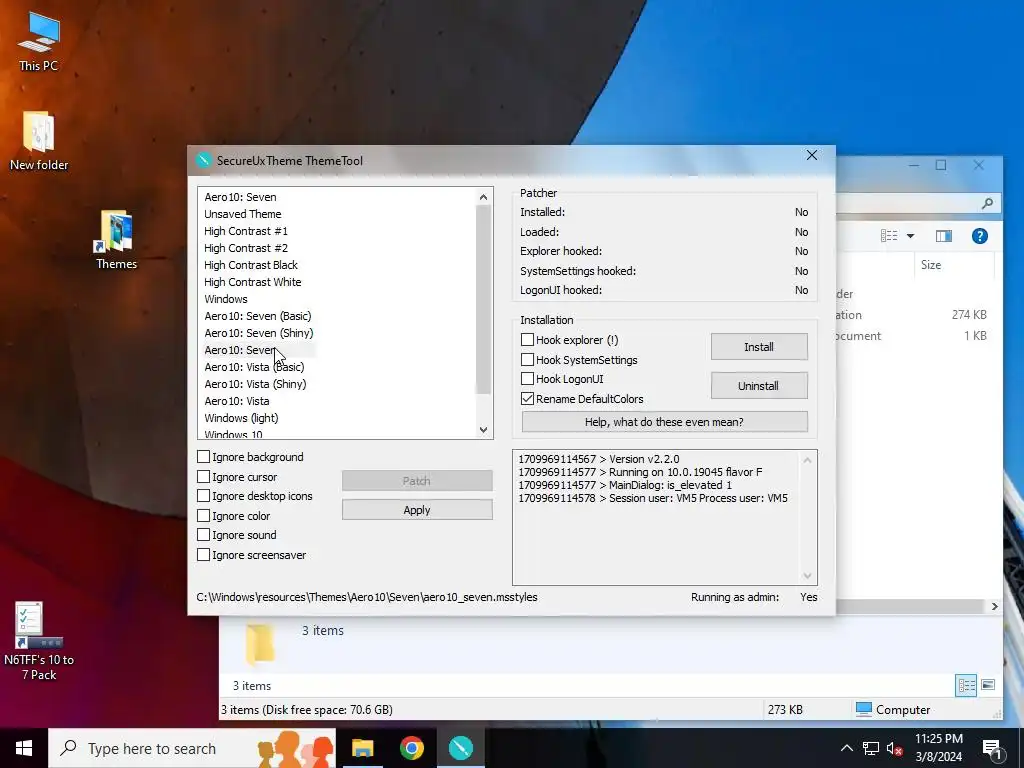Click ThemeTool title bar app icon
This screenshot has width=1024, height=768.
204,160
